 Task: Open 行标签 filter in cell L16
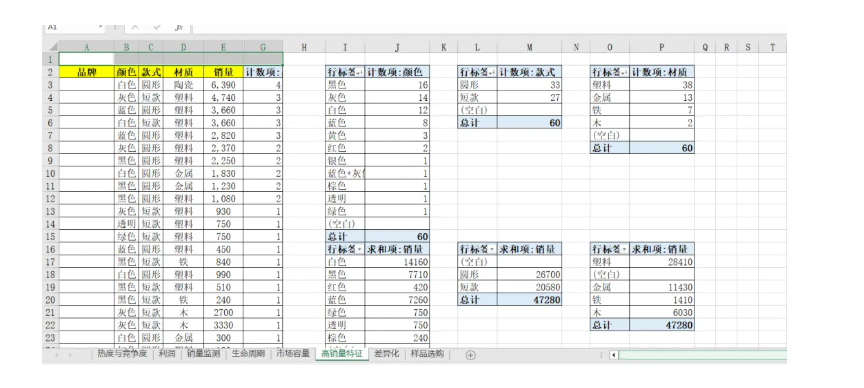pyautogui.click(x=492, y=250)
